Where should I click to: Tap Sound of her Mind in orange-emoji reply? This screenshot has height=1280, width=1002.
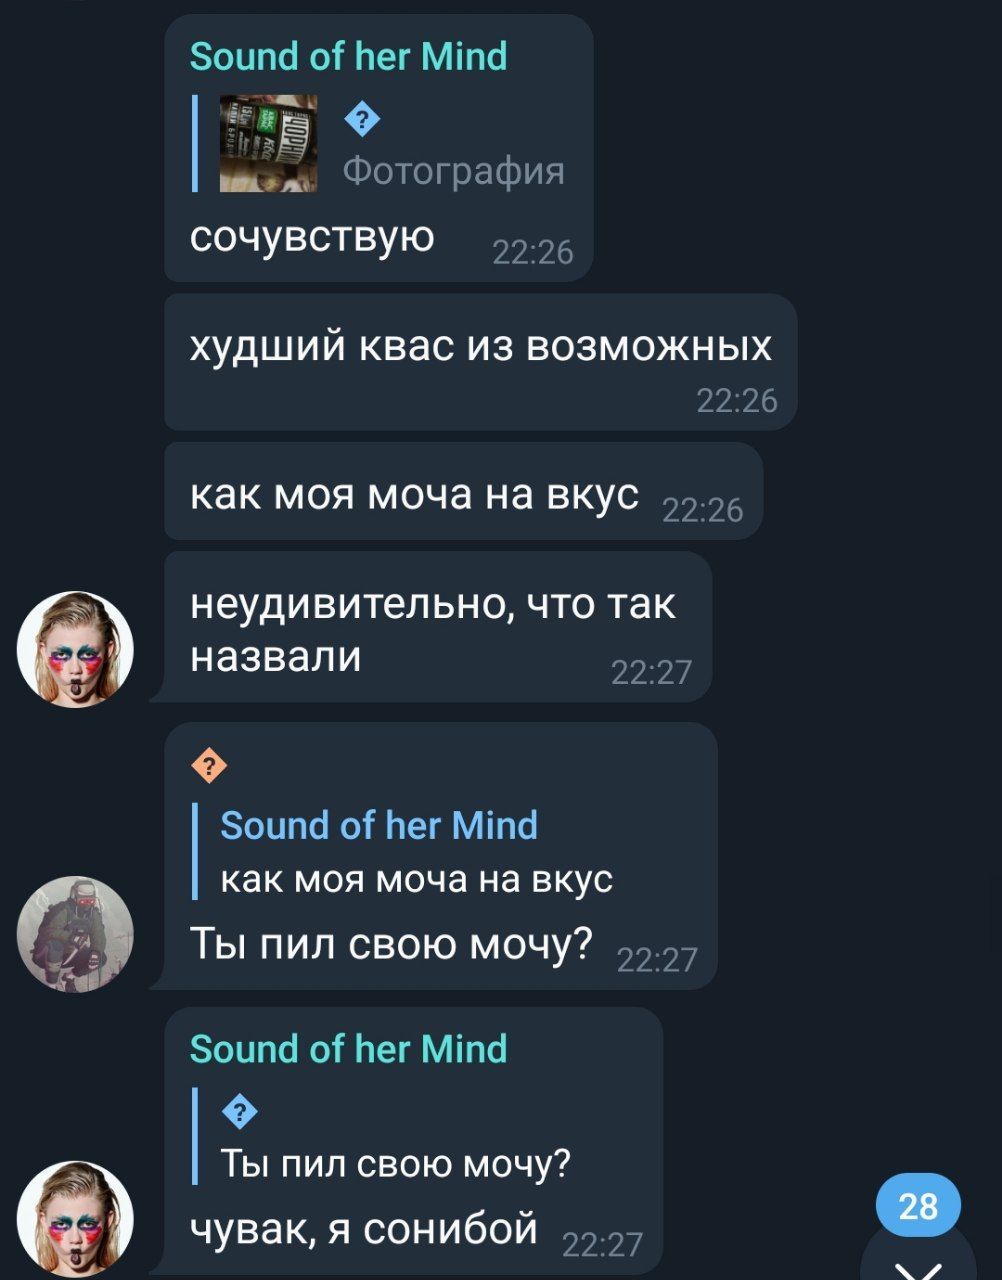pyautogui.click(x=379, y=826)
